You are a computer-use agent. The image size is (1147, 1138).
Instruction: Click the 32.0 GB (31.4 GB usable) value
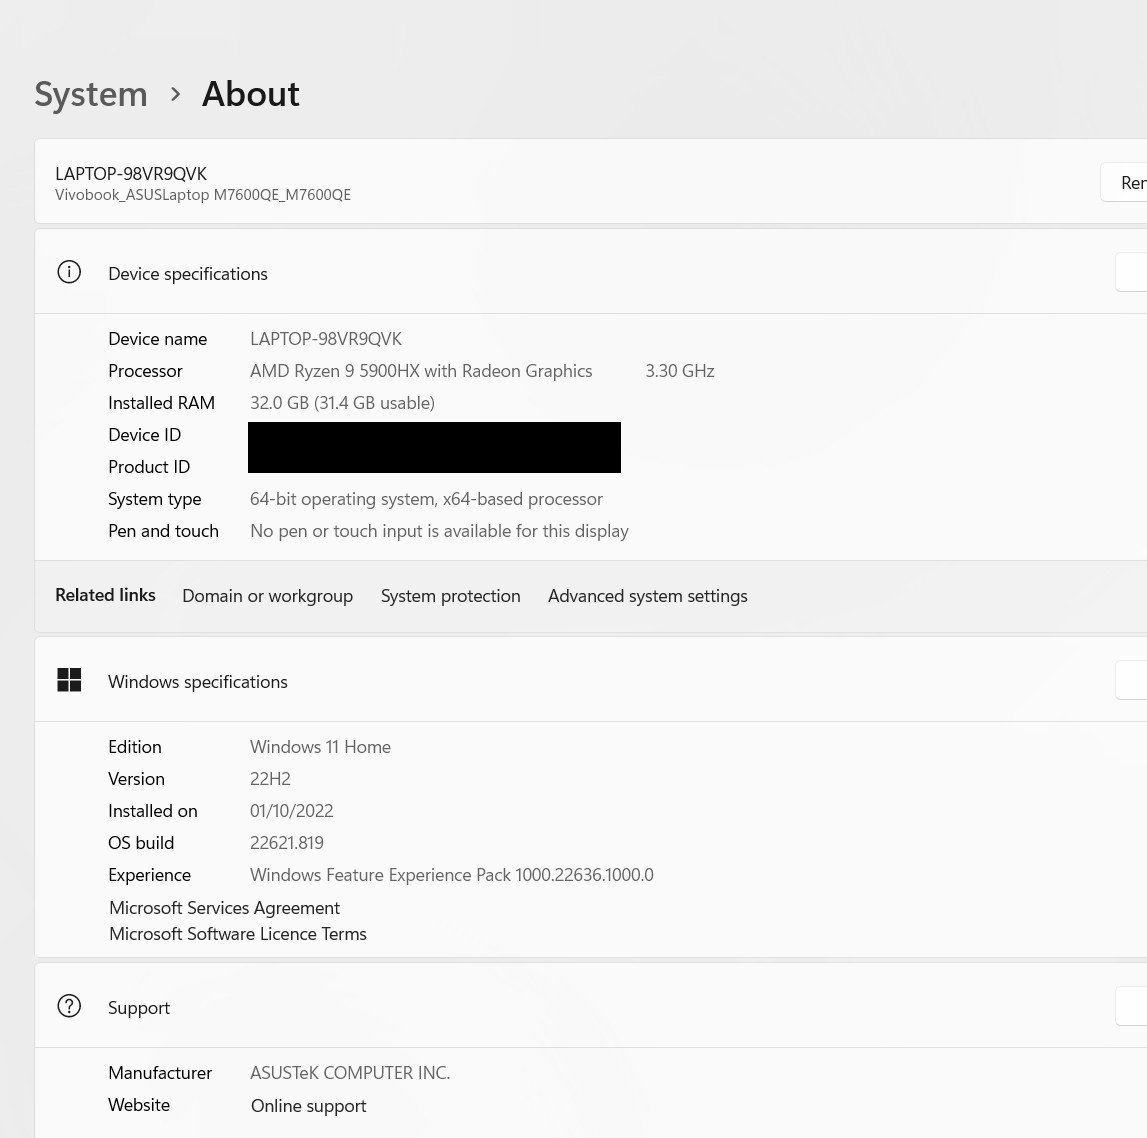pos(342,403)
